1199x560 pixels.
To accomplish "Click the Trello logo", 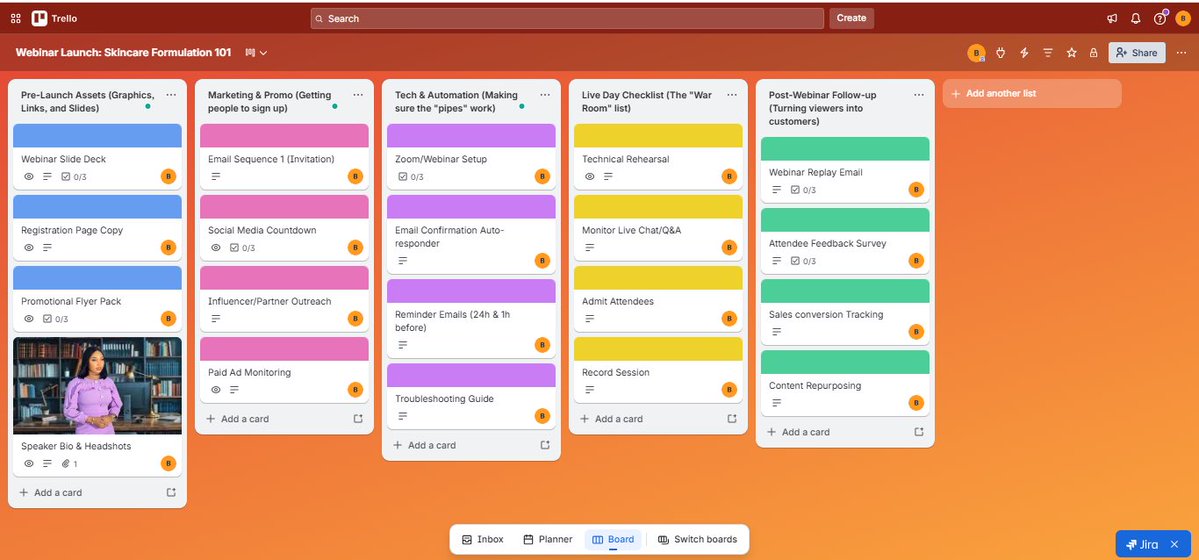I will 54,18.
